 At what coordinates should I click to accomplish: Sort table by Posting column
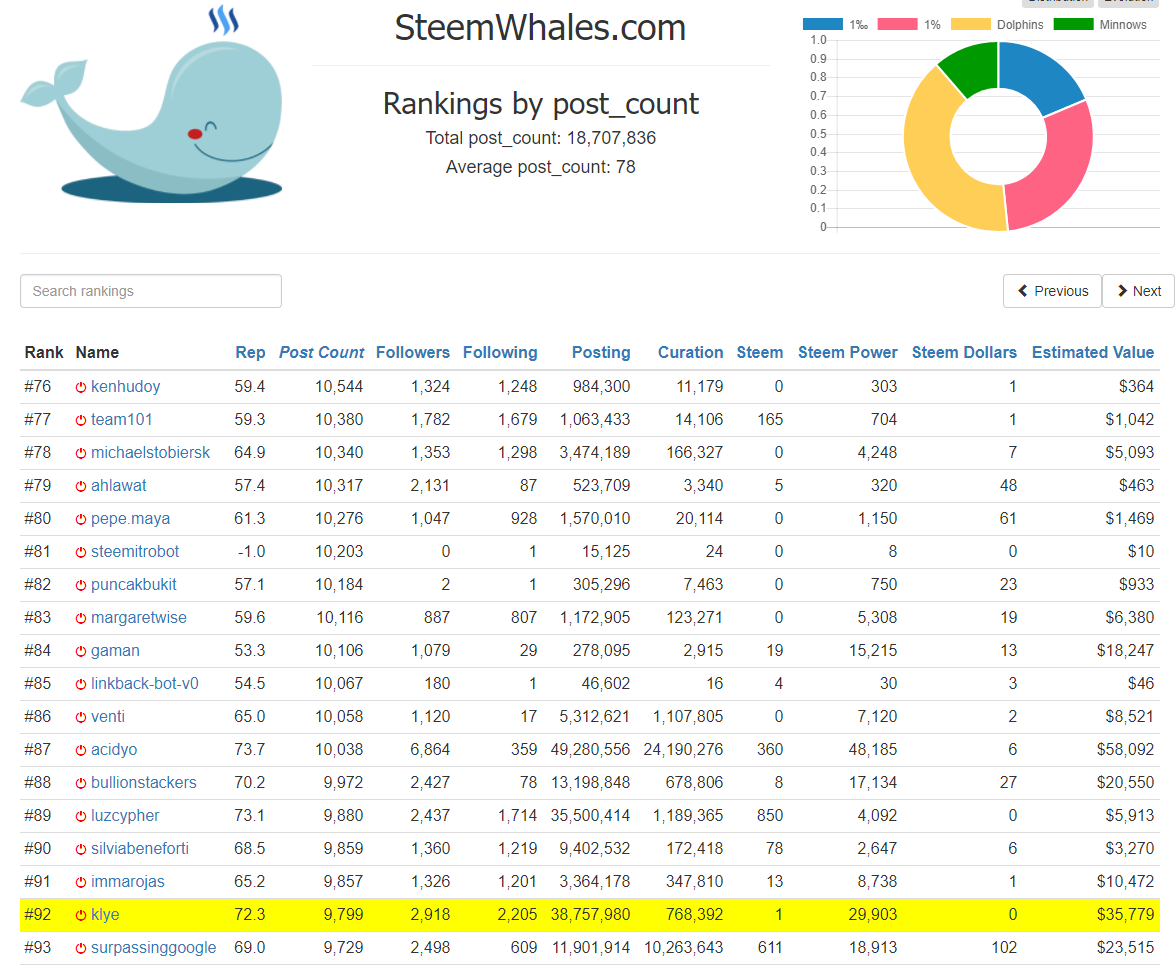click(x=601, y=352)
